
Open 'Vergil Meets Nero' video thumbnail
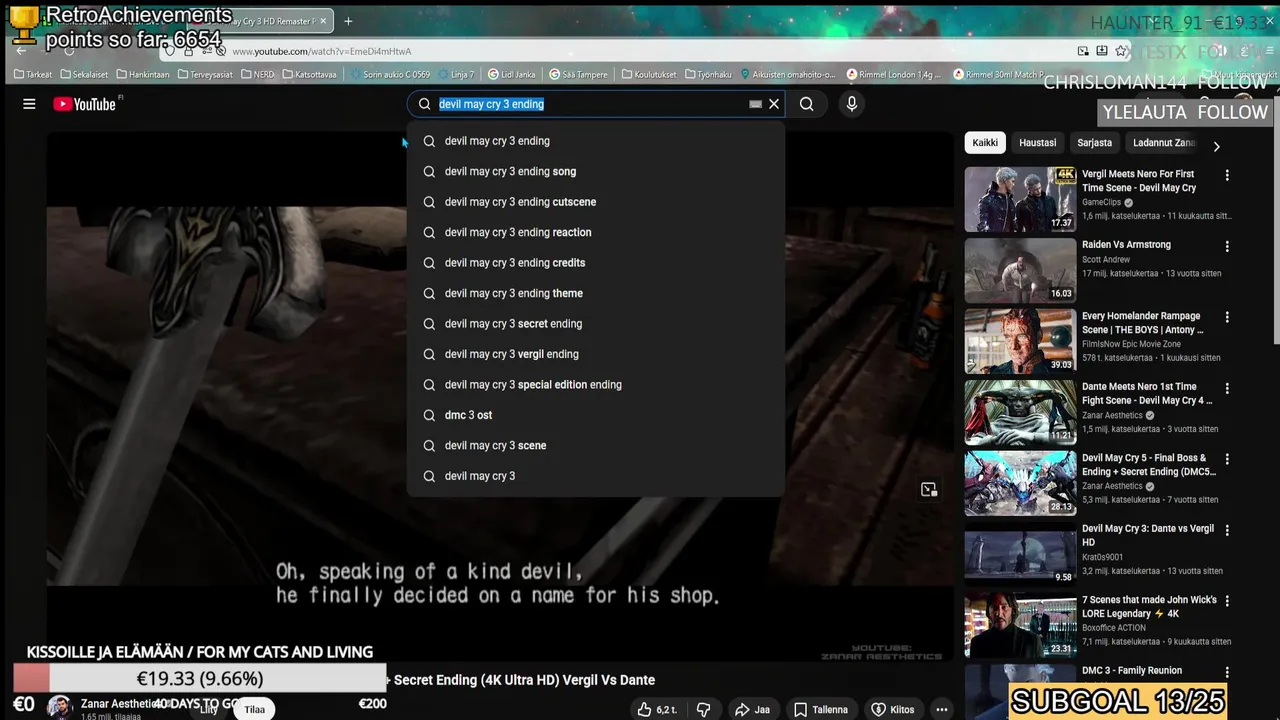(x=1020, y=199)
